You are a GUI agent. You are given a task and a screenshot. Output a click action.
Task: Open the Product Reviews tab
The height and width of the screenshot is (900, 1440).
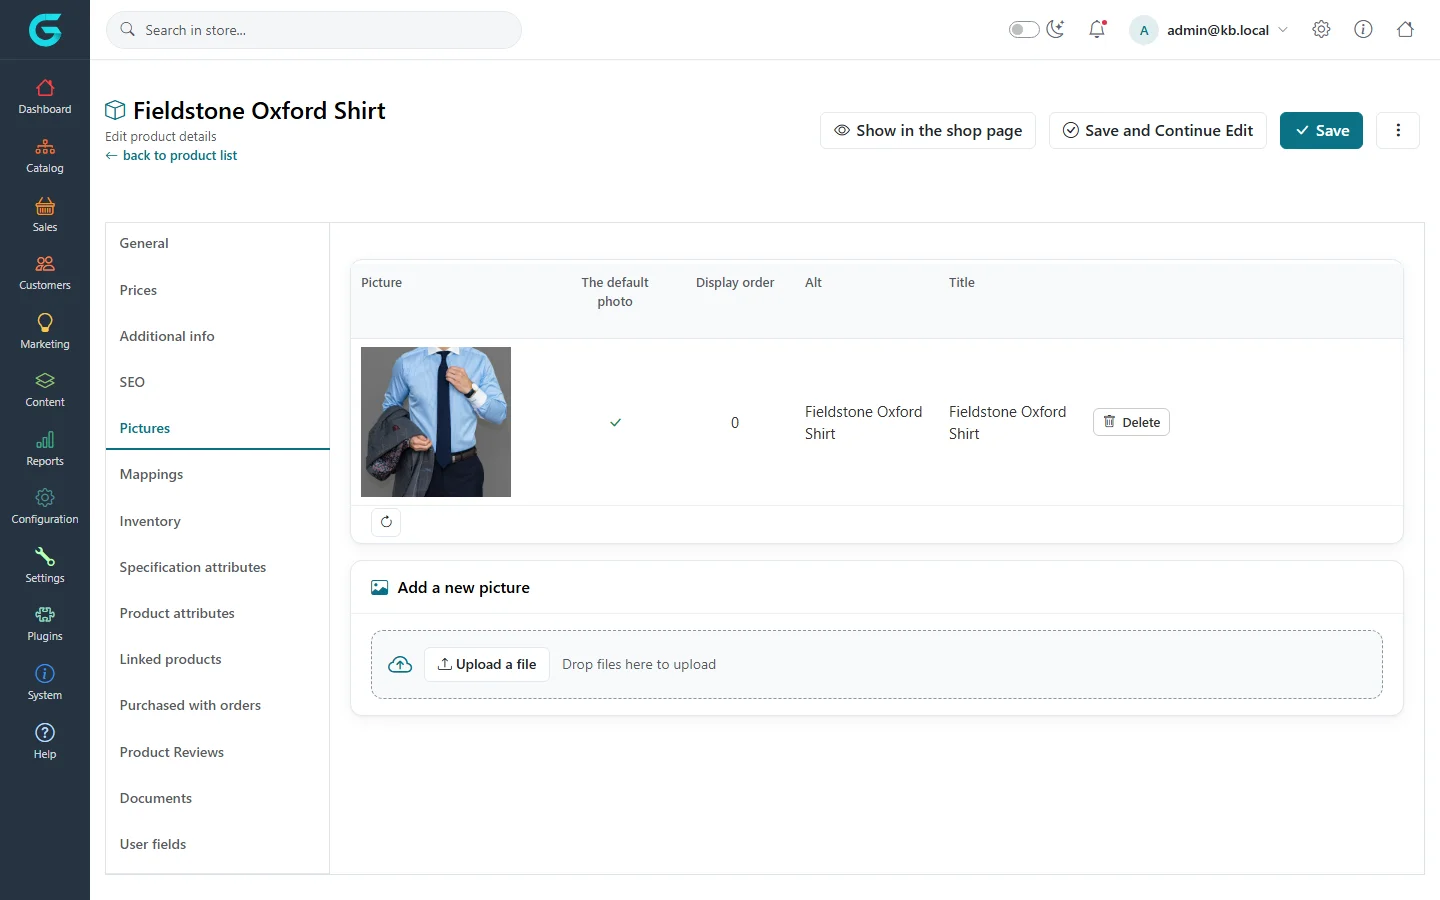point(218,752)
